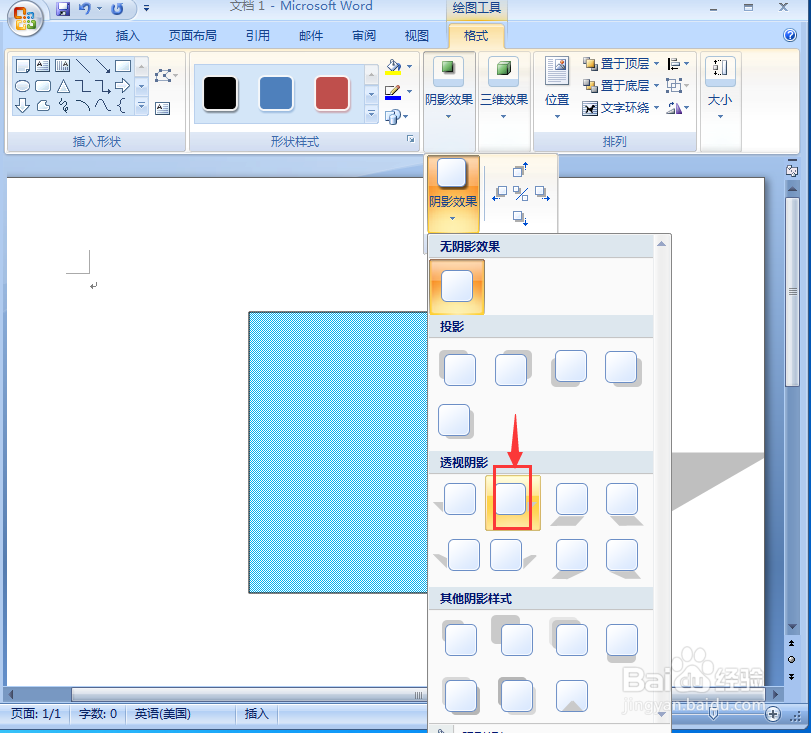811x733 pixels.
Task: Select the Vertical Text Box shape
Action: [x=63, y=66]
